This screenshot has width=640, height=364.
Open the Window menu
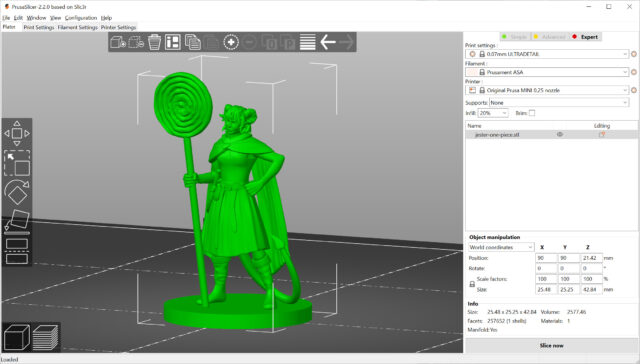[x=36, y=18]
